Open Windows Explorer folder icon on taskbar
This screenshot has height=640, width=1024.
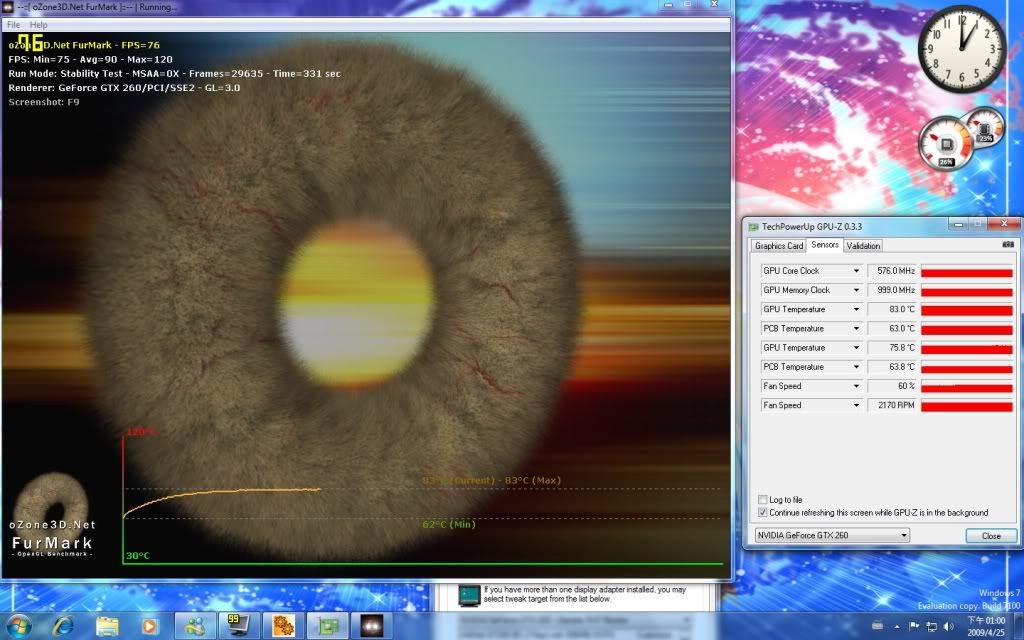click(x=107, y=626)
